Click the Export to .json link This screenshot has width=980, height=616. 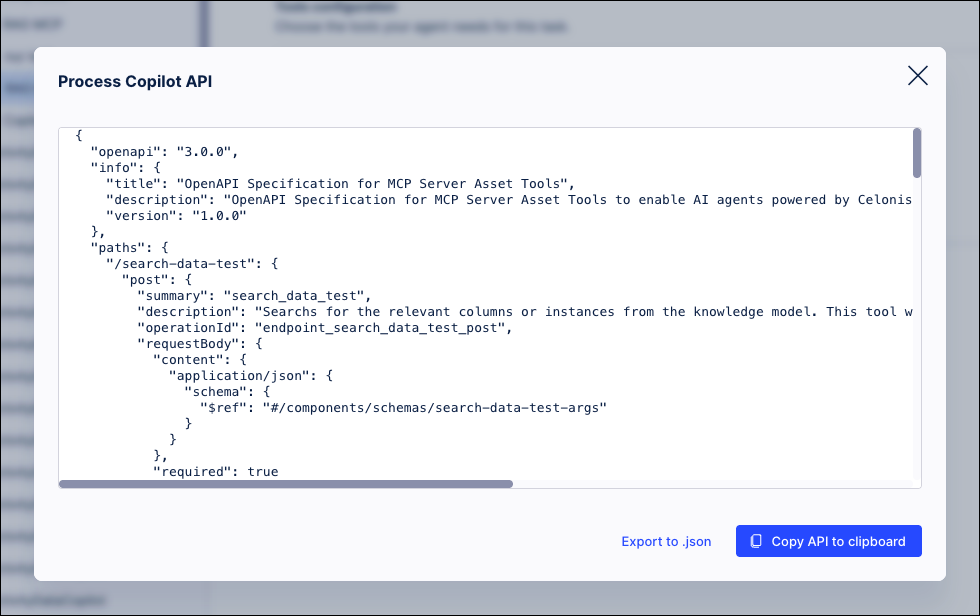click(x=666, y=541)
